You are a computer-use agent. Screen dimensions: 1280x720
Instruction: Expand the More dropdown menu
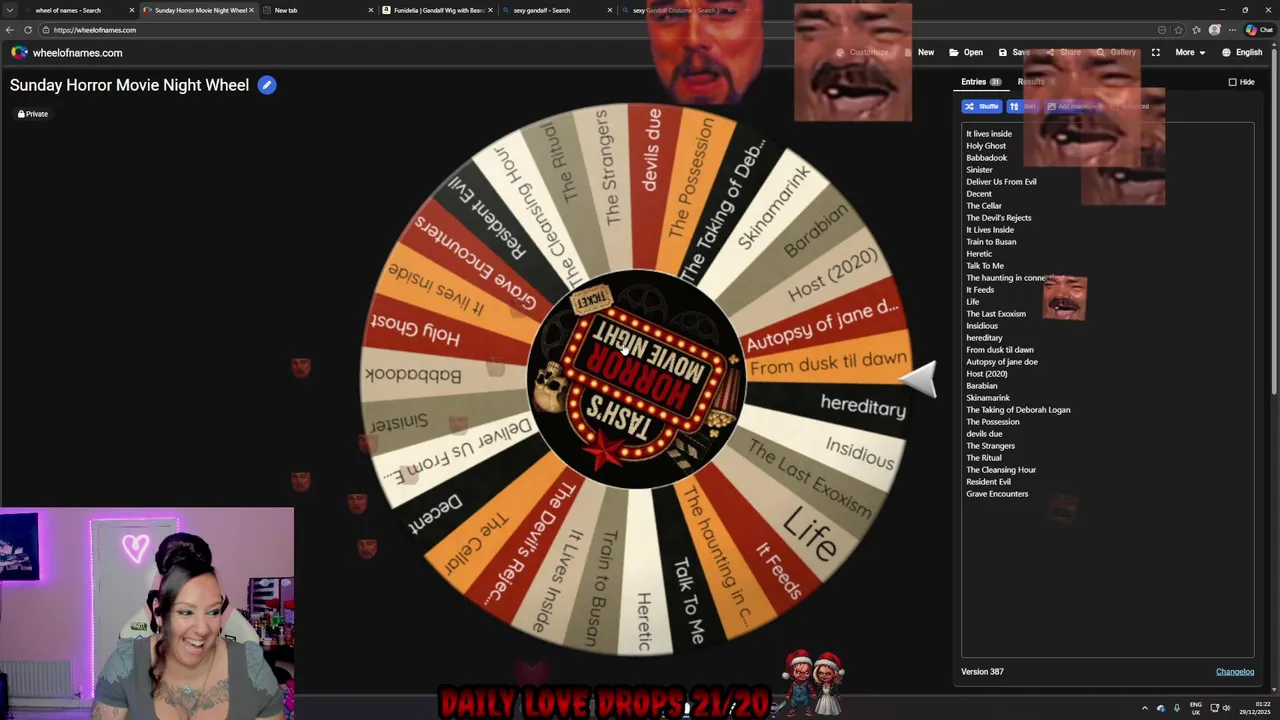click(1190, 52)
